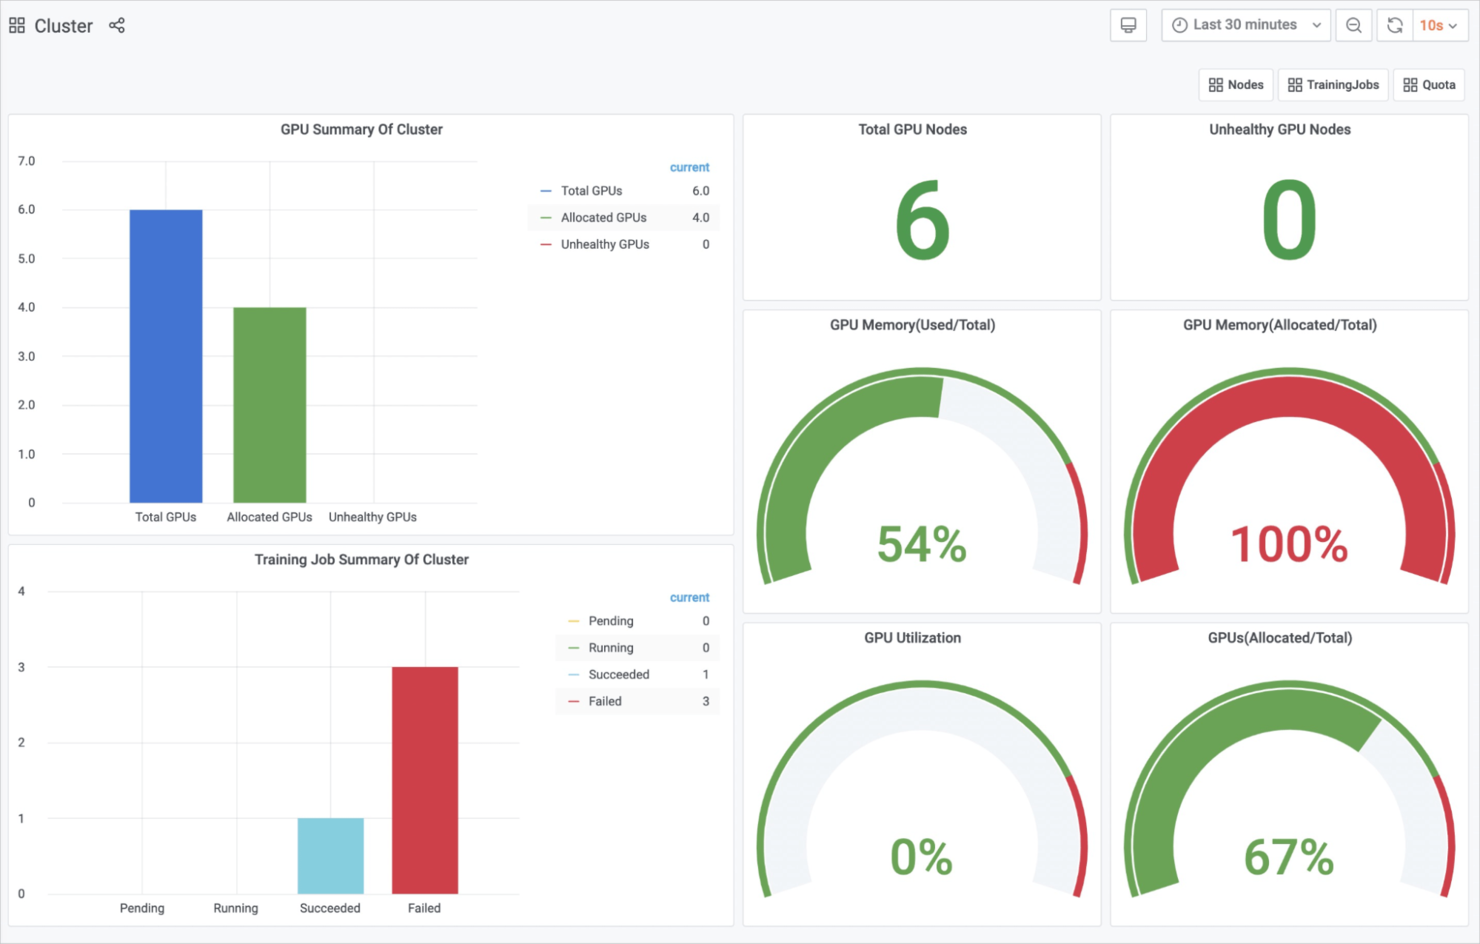Open the Last 30 minutes time range dropdown
This screenshot has height=944, width=1480.
(x=1245, y=24)
